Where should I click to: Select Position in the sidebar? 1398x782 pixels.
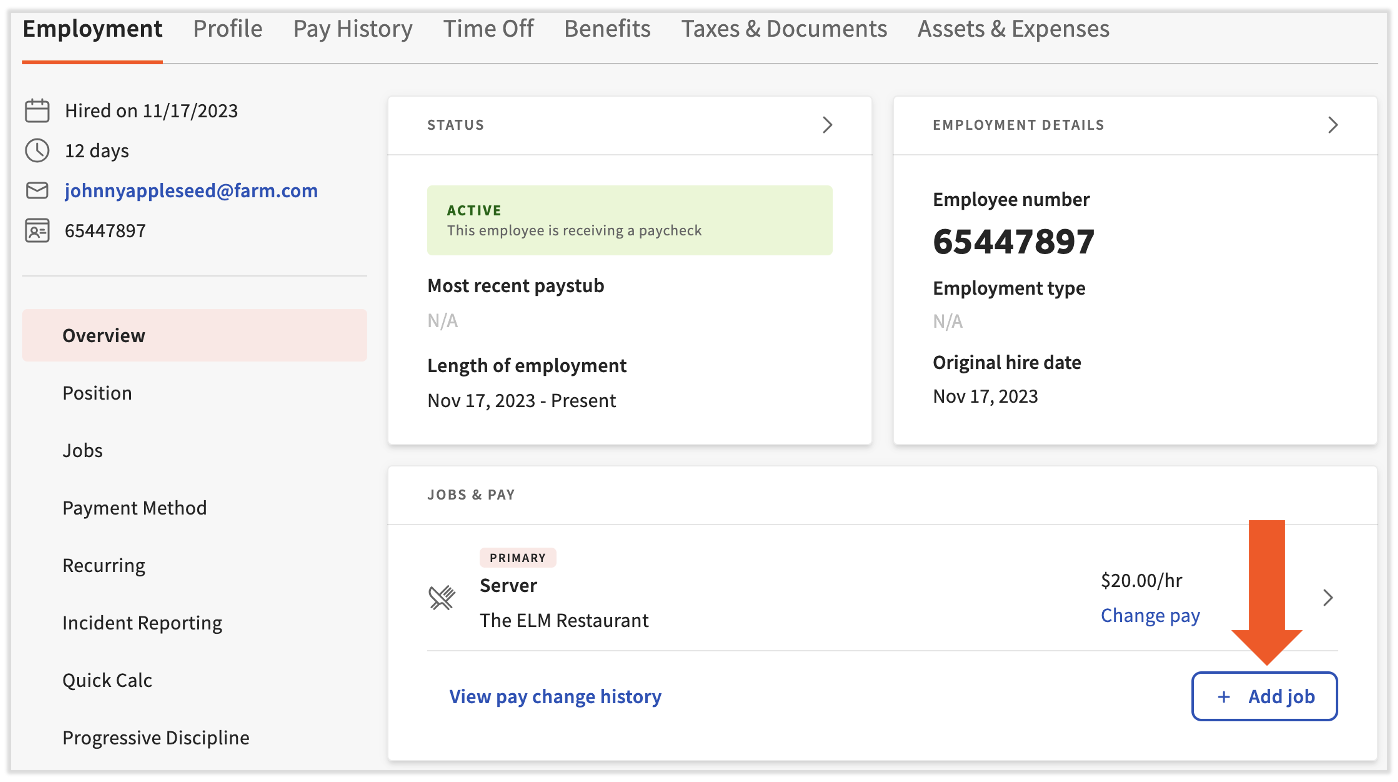tap(97, 393)
